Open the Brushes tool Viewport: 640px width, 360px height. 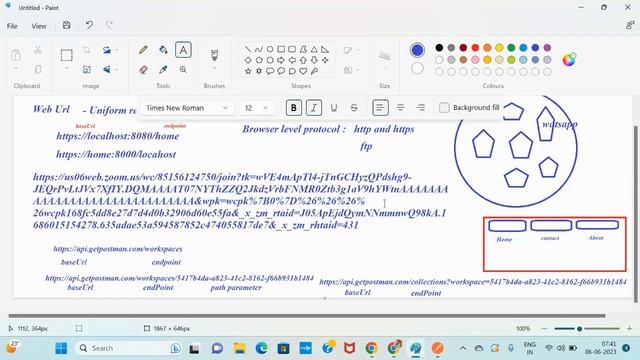click(x=214, y=55)
